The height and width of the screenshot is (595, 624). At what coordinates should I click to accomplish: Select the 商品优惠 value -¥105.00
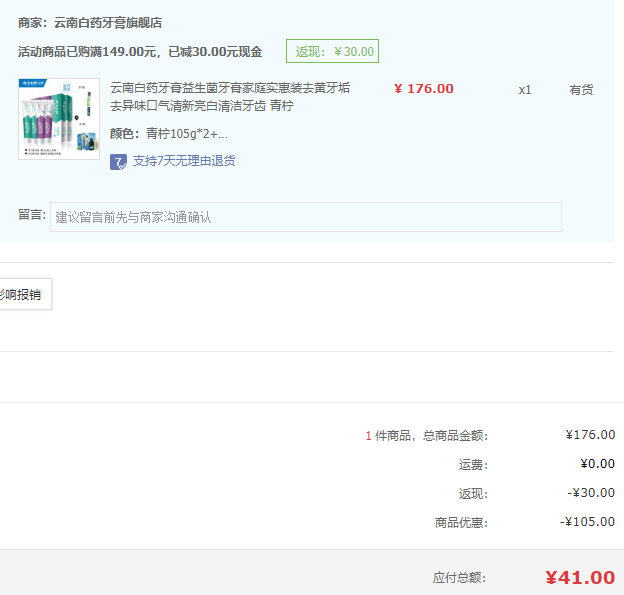(587, 522)
